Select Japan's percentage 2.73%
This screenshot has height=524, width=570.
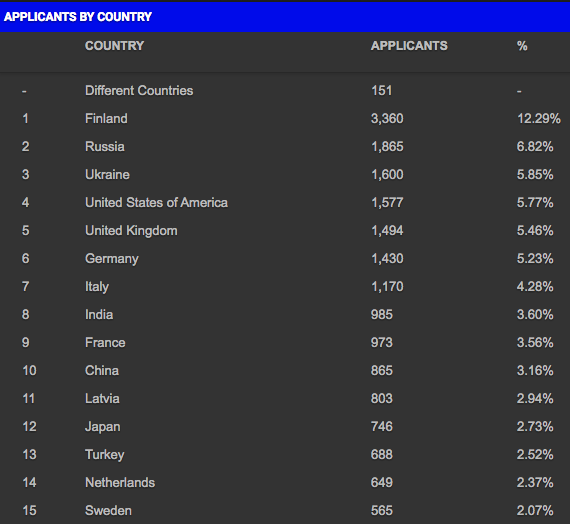[535, 427]
